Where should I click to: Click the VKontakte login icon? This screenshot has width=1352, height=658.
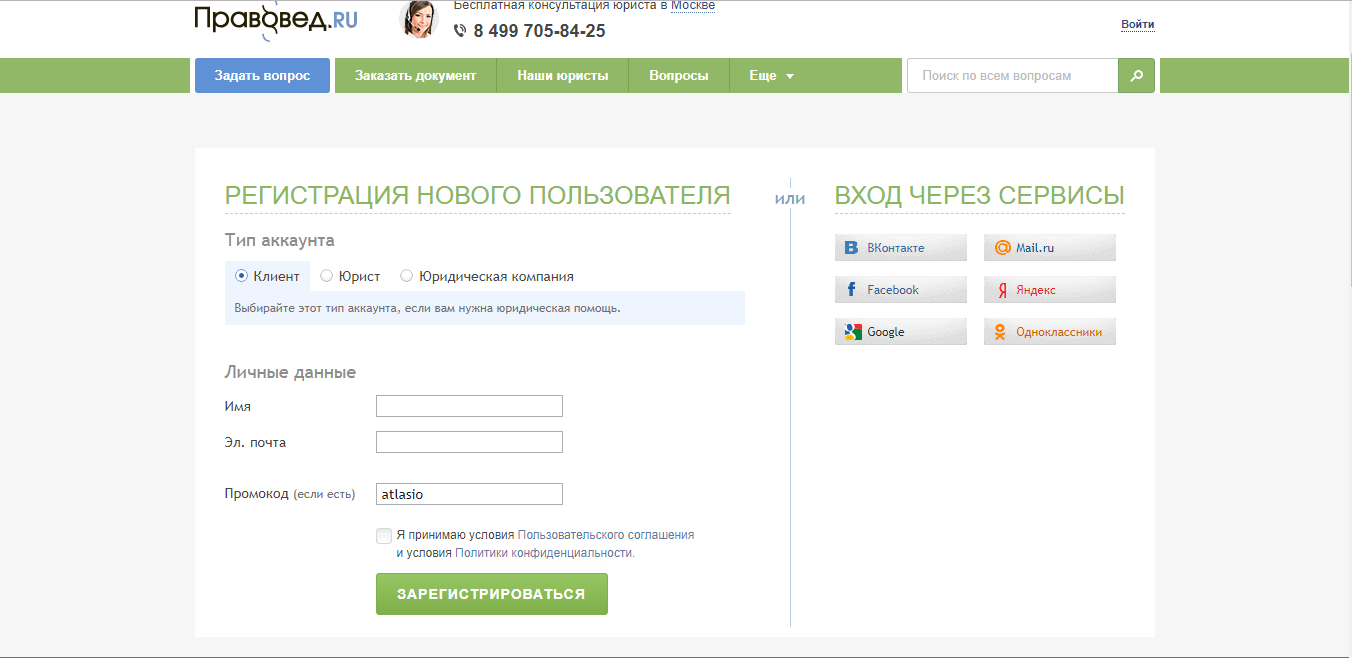852,248
